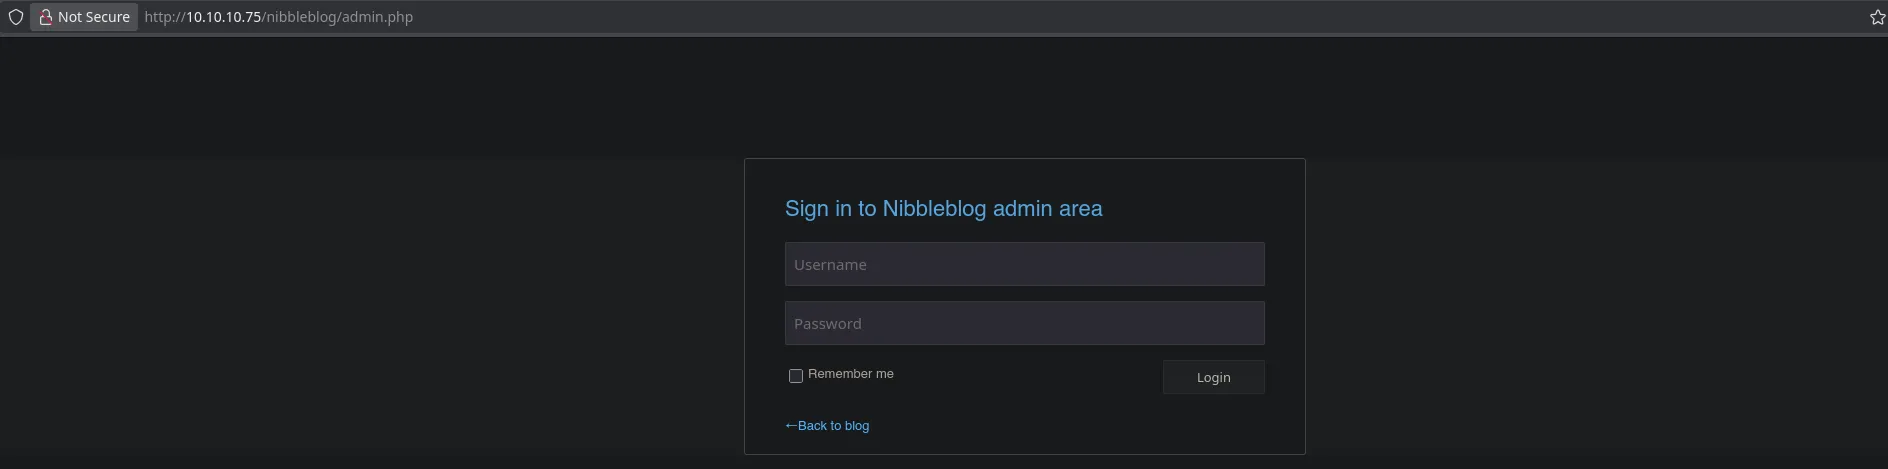This screenshot has height=469, width=1888.
Task: Click the Sign in to Nibbleblog admin area heading
Action: tap(943, 209)
